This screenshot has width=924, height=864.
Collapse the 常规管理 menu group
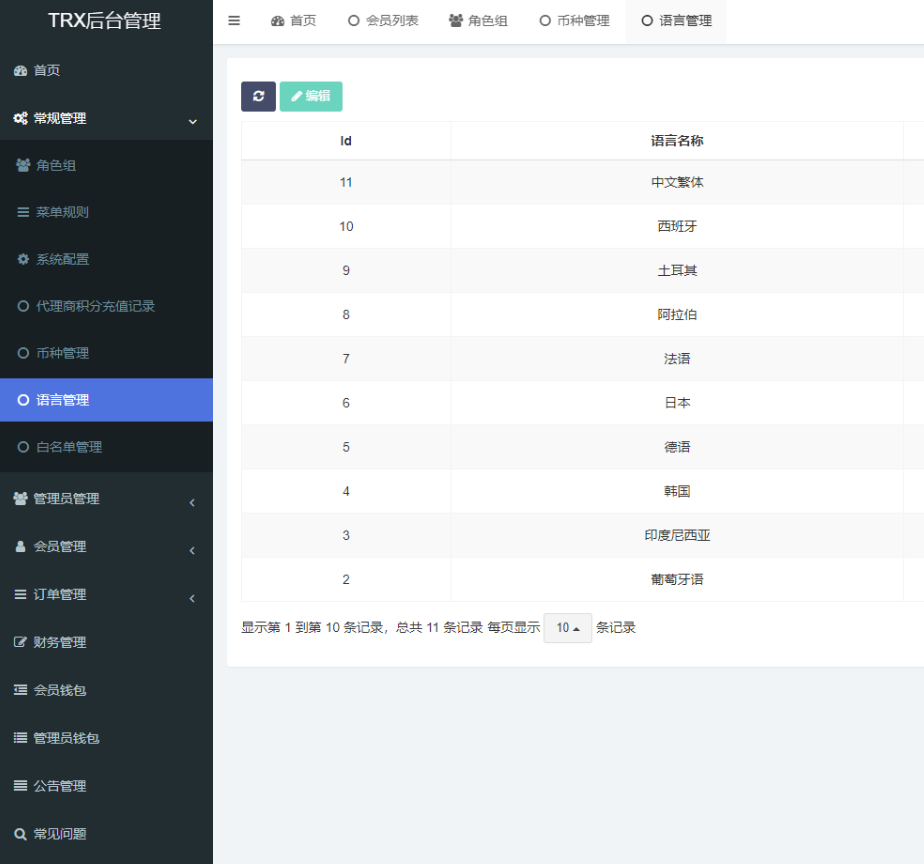click(106, 118)
